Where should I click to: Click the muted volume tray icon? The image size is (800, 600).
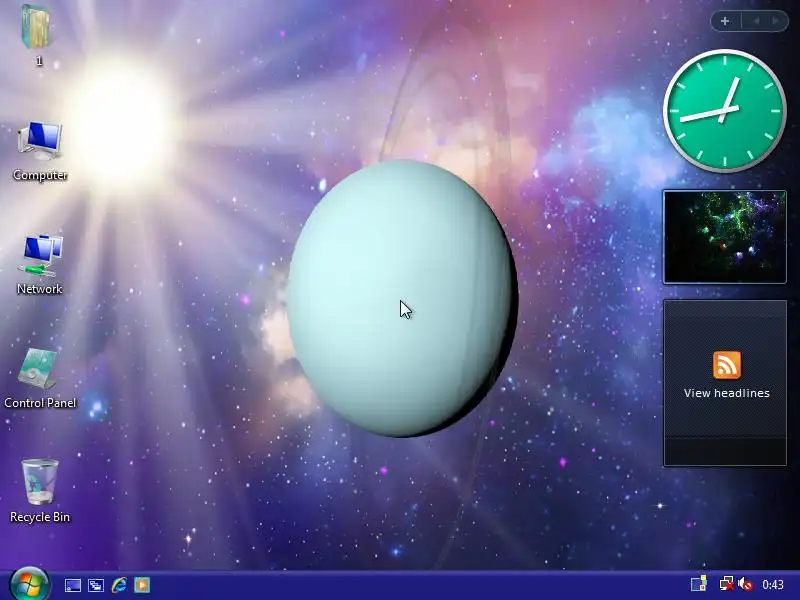(745, 584)
